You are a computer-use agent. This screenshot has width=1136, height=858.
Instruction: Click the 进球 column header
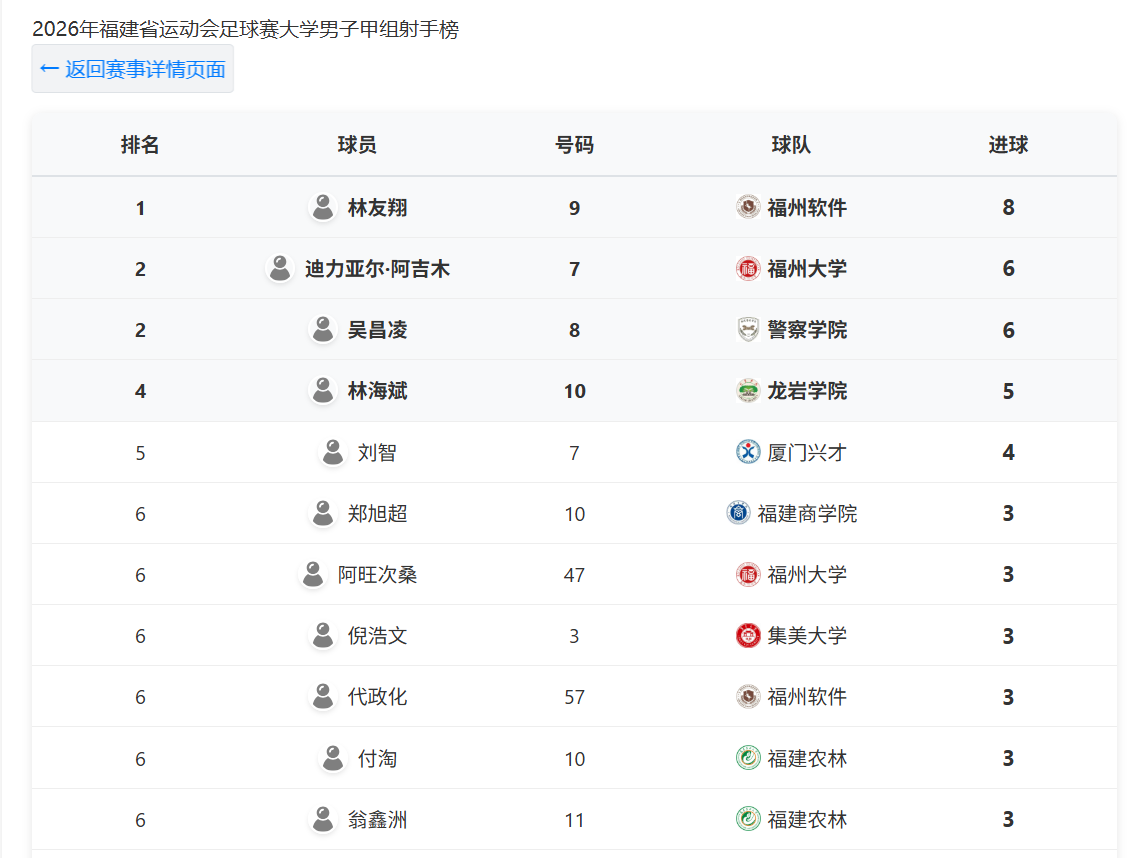(1008, 145)
